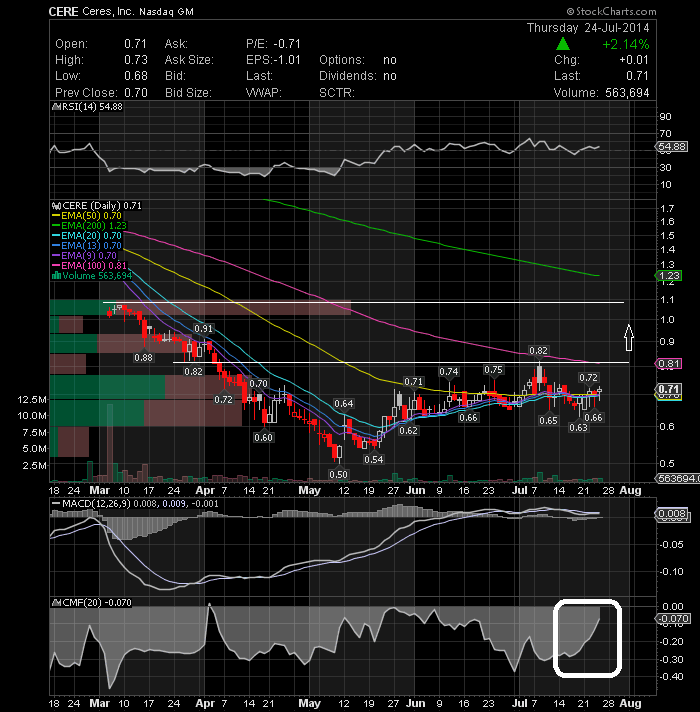Click the +2.14% percent change value
The height and width of the screenshot is (712, 700).
(x=626, y=44)
